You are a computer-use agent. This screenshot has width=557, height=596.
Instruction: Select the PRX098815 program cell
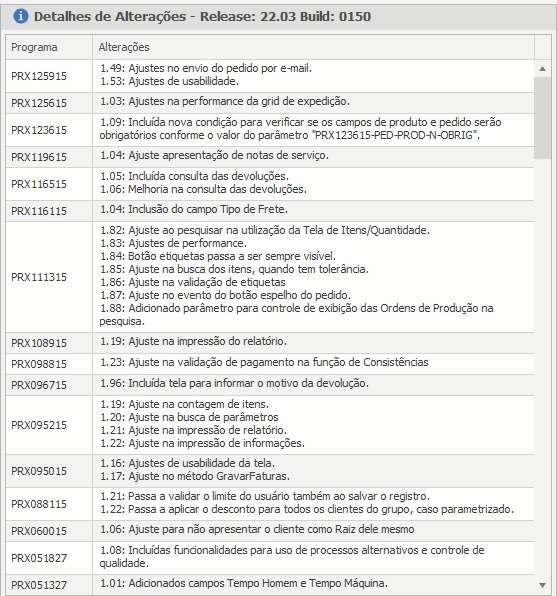49,364
